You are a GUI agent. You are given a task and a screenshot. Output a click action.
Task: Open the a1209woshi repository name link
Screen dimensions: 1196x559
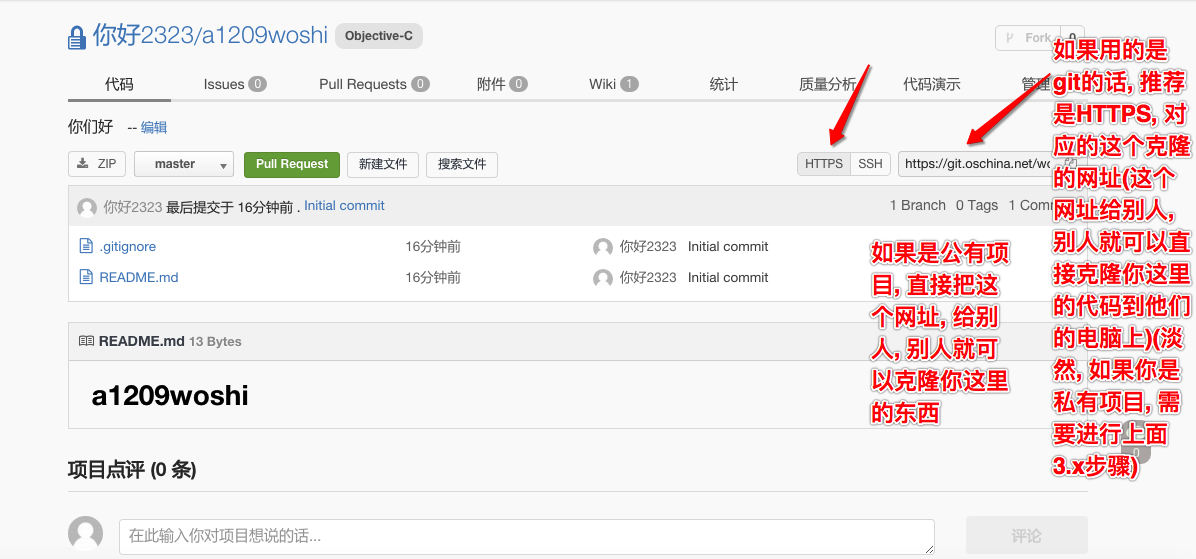[x=265, y=35]
